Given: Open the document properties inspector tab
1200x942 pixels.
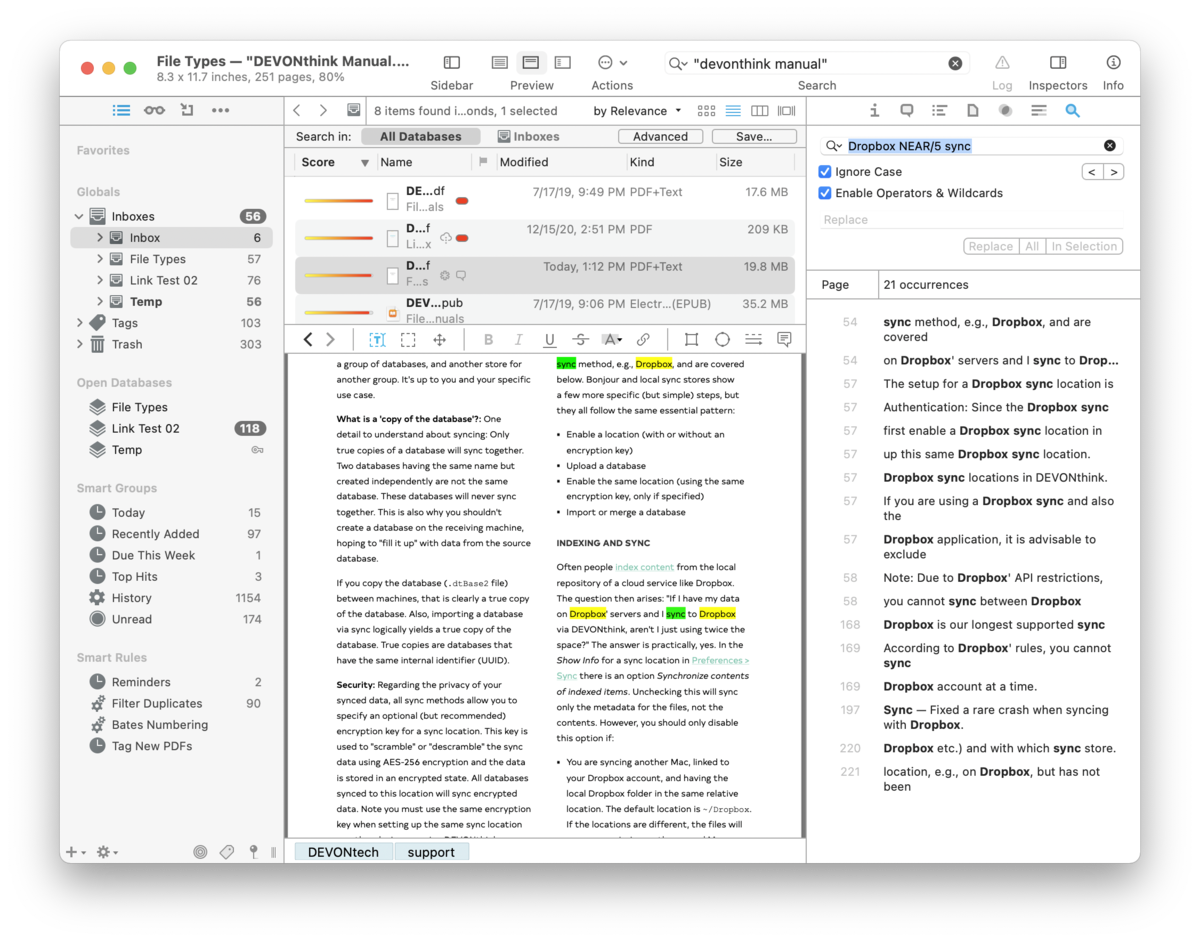Looking at the screenshot, I should (x=972, y=111).
